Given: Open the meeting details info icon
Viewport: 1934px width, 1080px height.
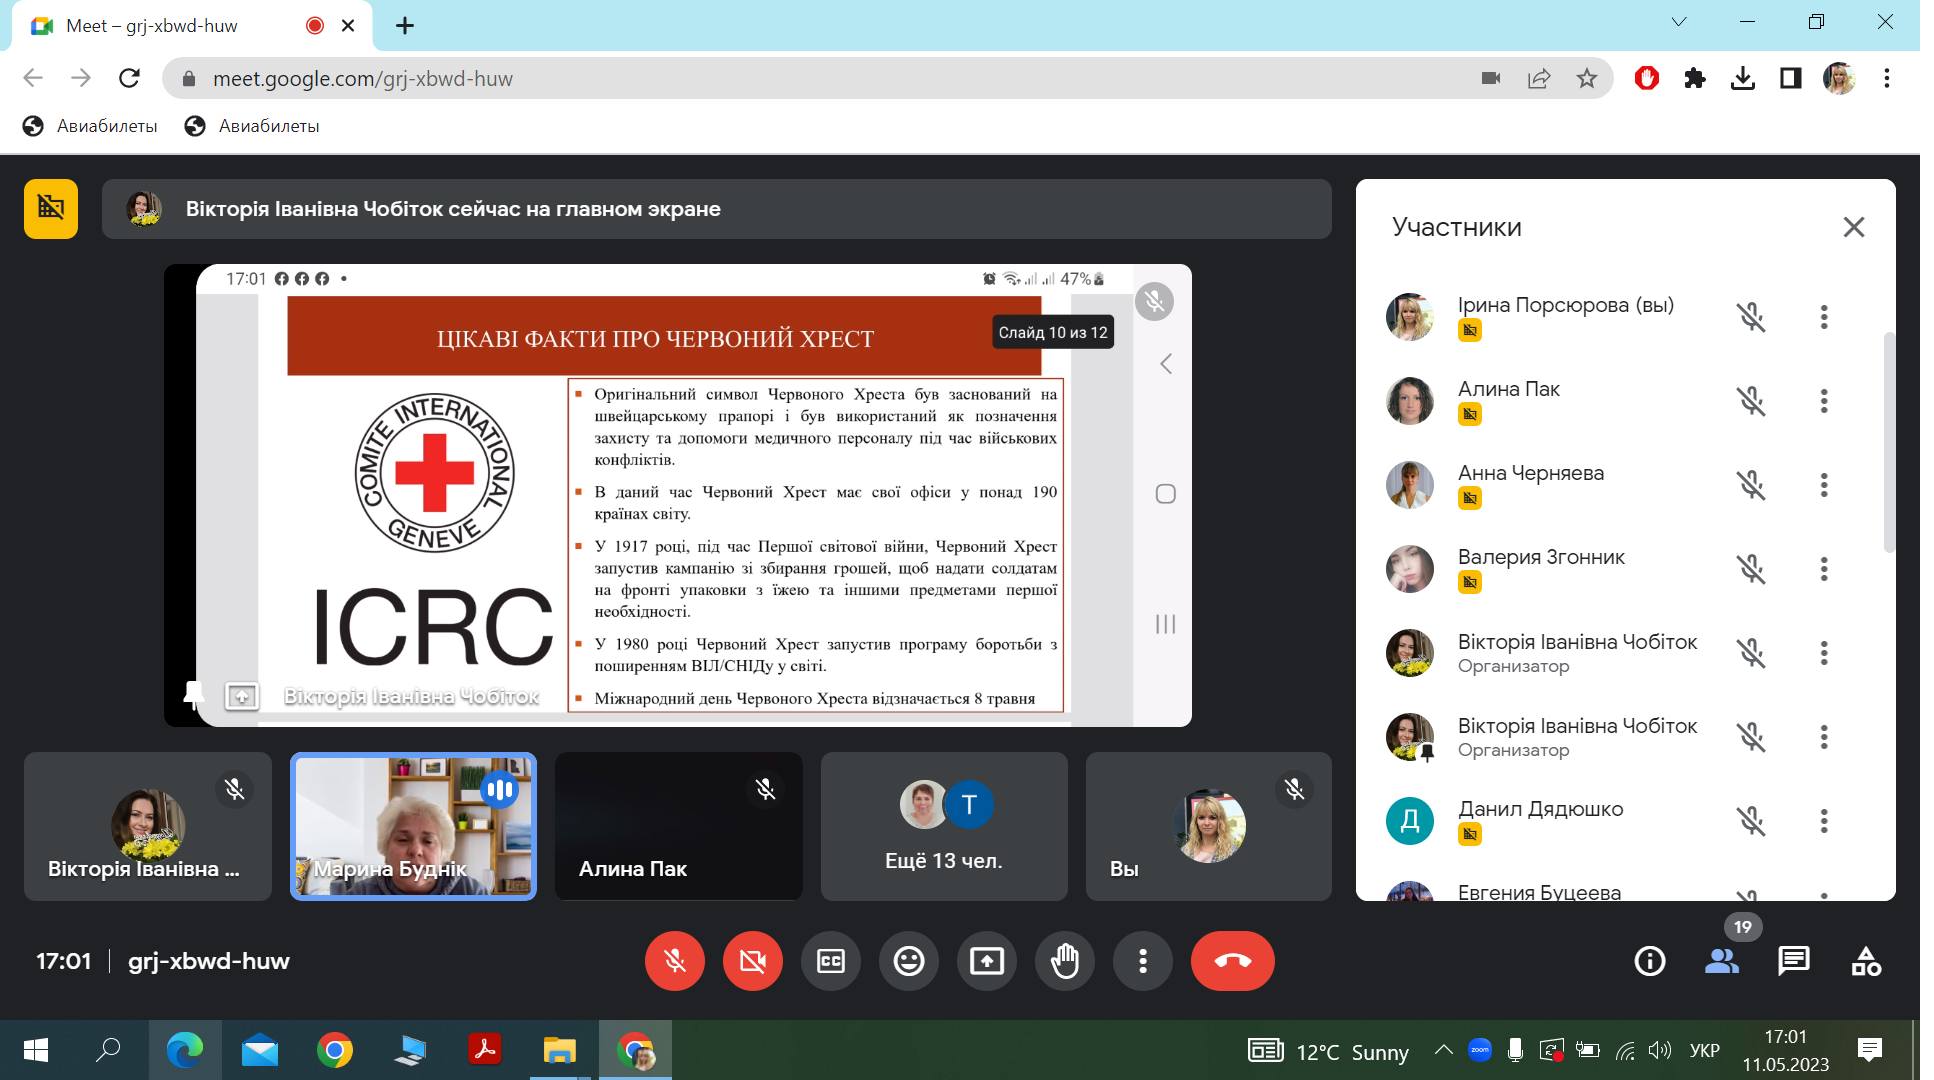Looking at the screenshot, I should click(1650, 961).
